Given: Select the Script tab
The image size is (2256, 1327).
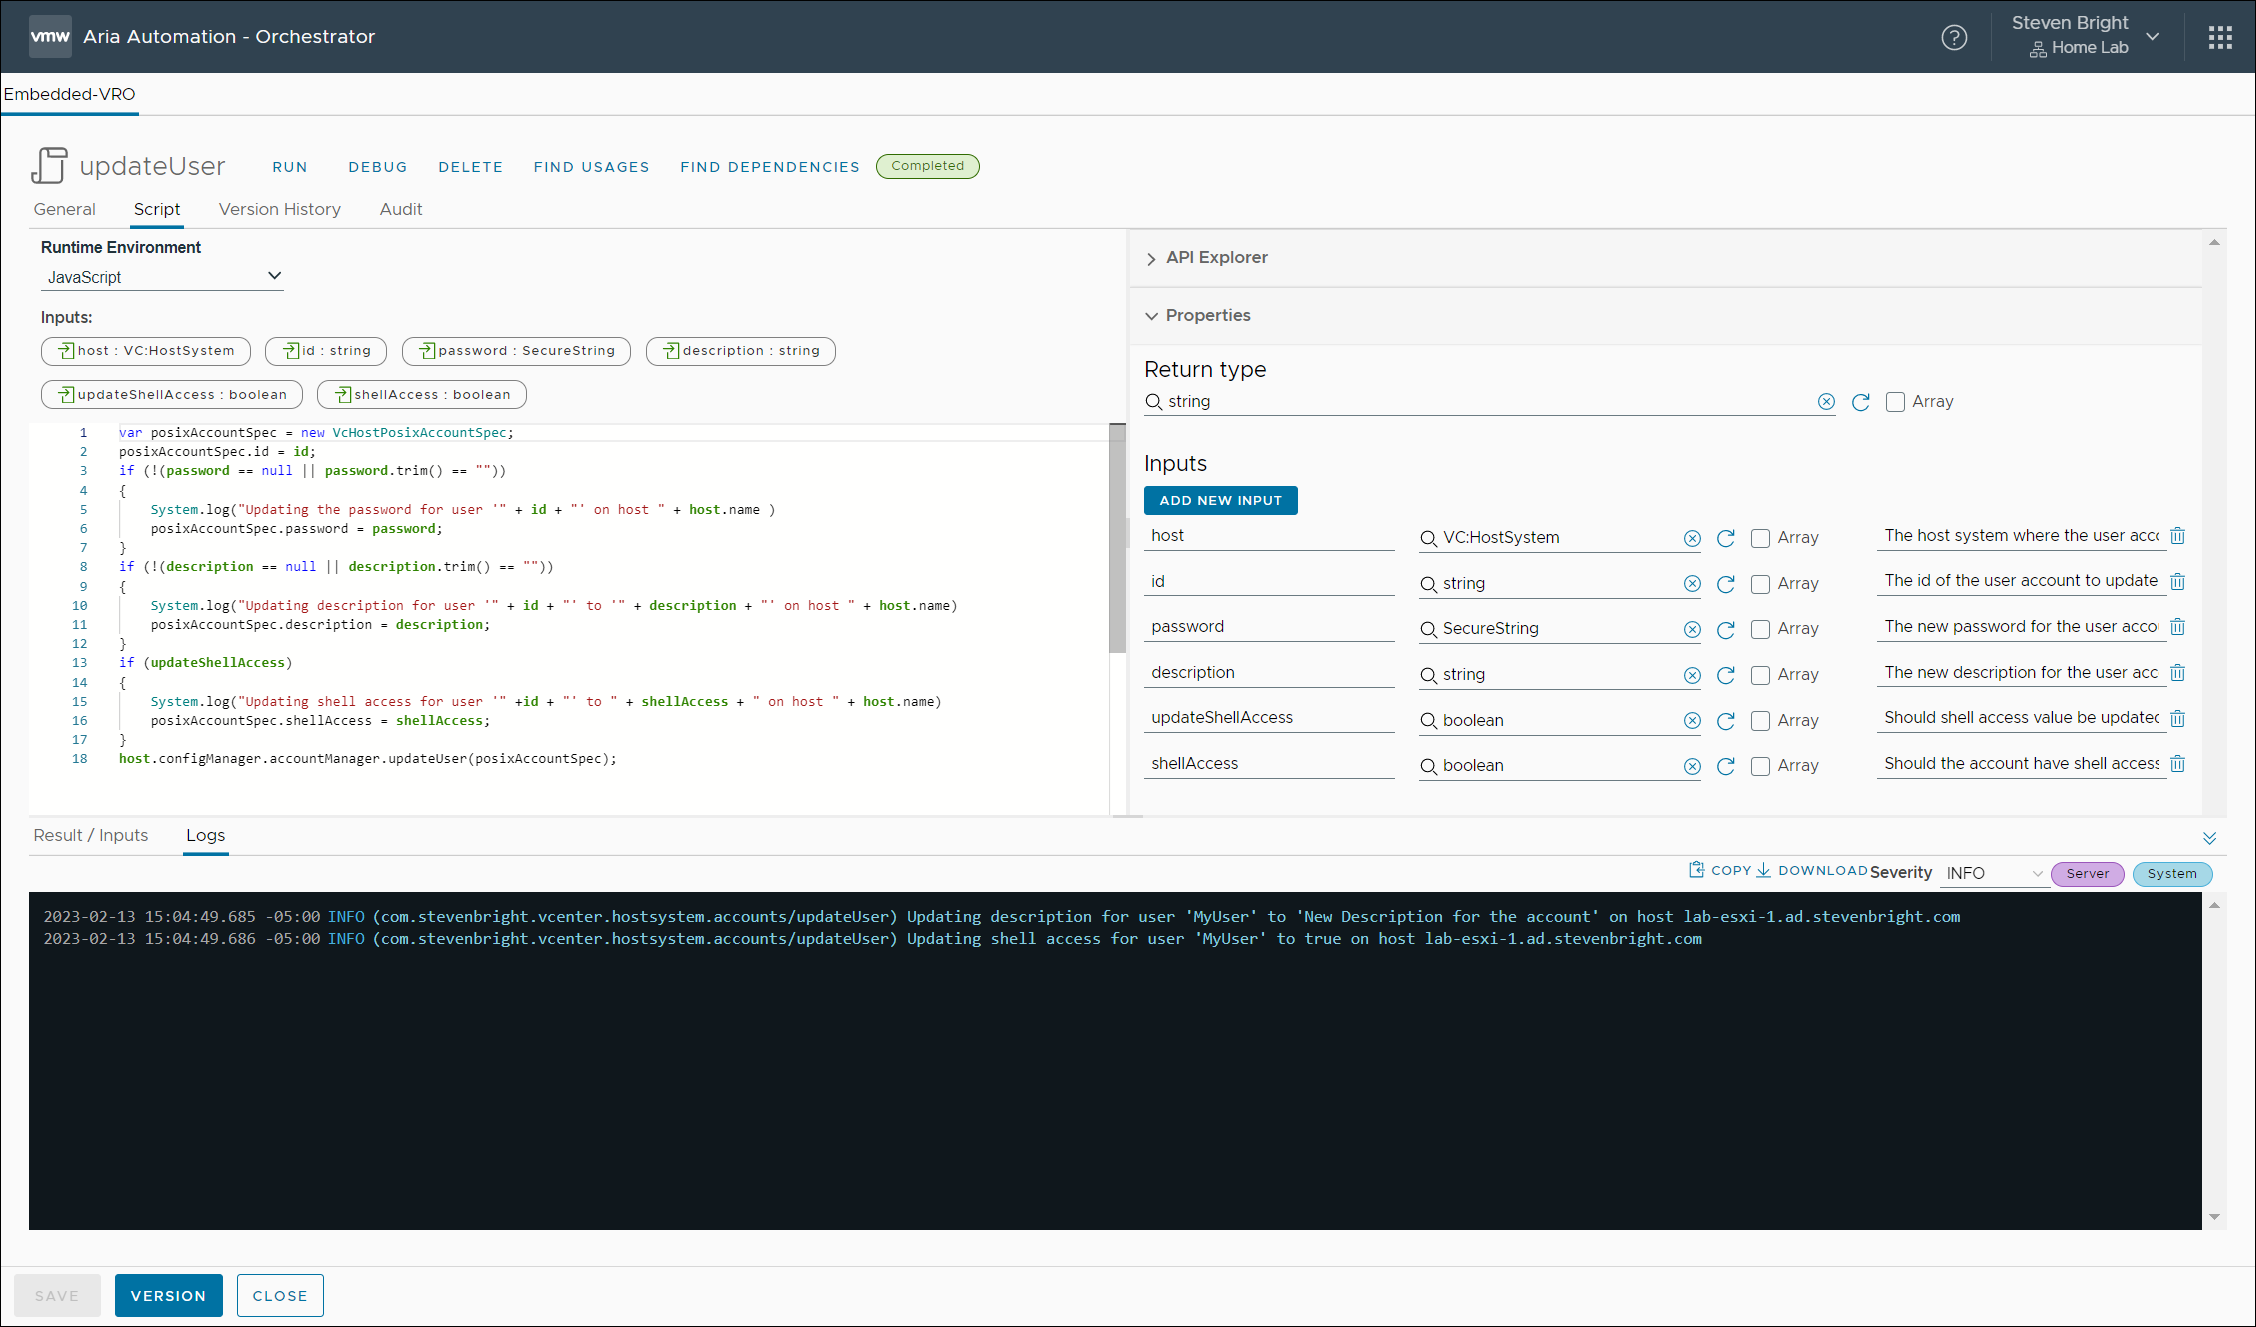Looking at the screenshot, I should pos(157,210).
